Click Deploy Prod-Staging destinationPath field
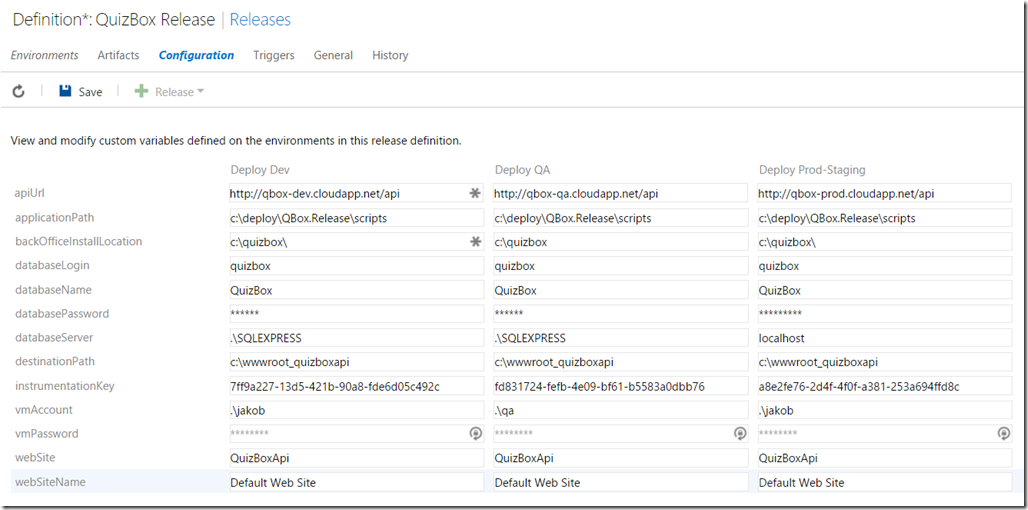 (884, 362)
